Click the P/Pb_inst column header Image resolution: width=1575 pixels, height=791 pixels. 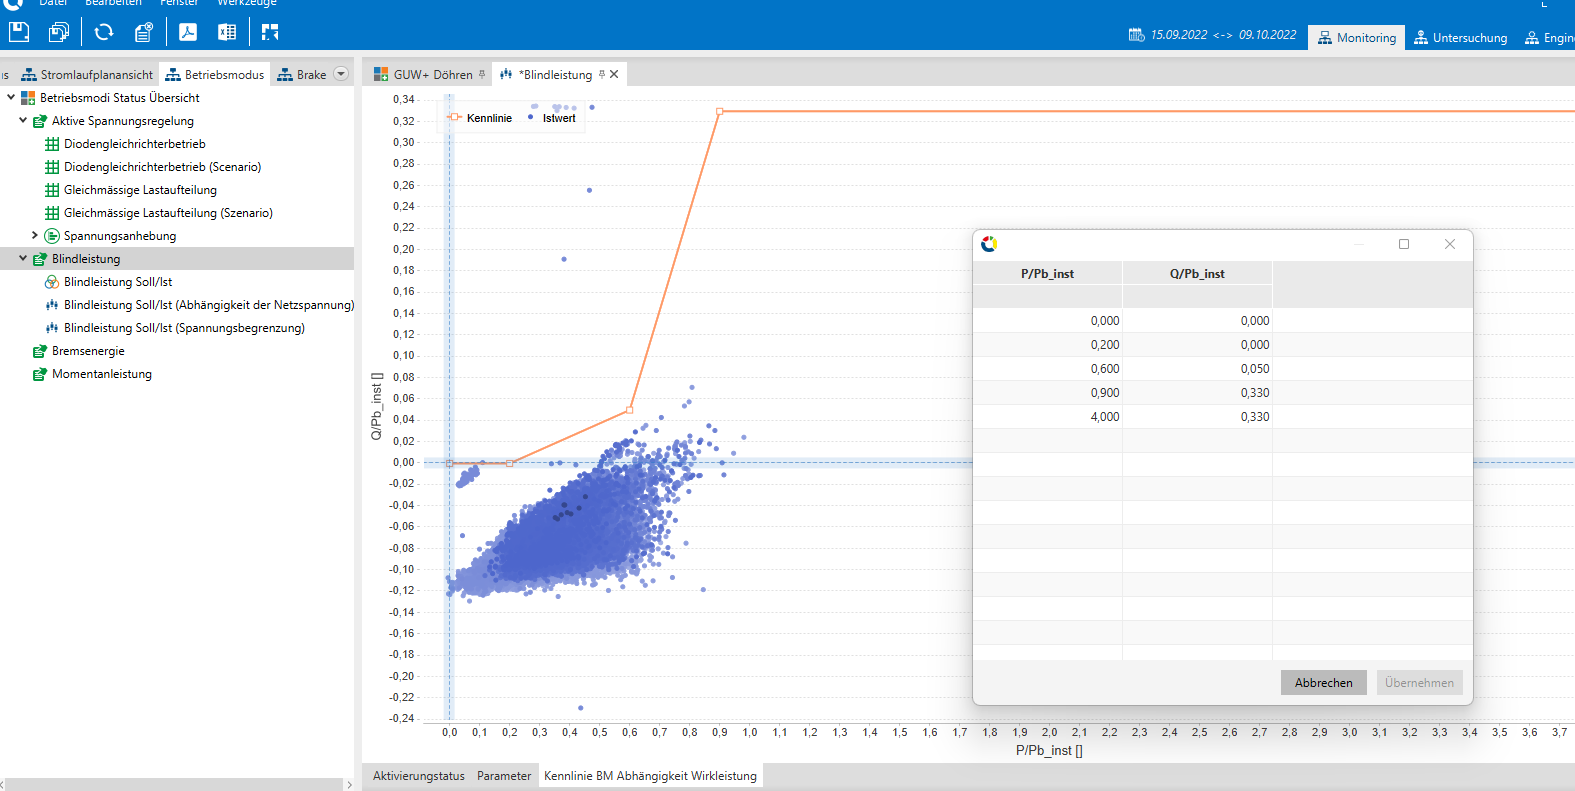coord(1047,274)
